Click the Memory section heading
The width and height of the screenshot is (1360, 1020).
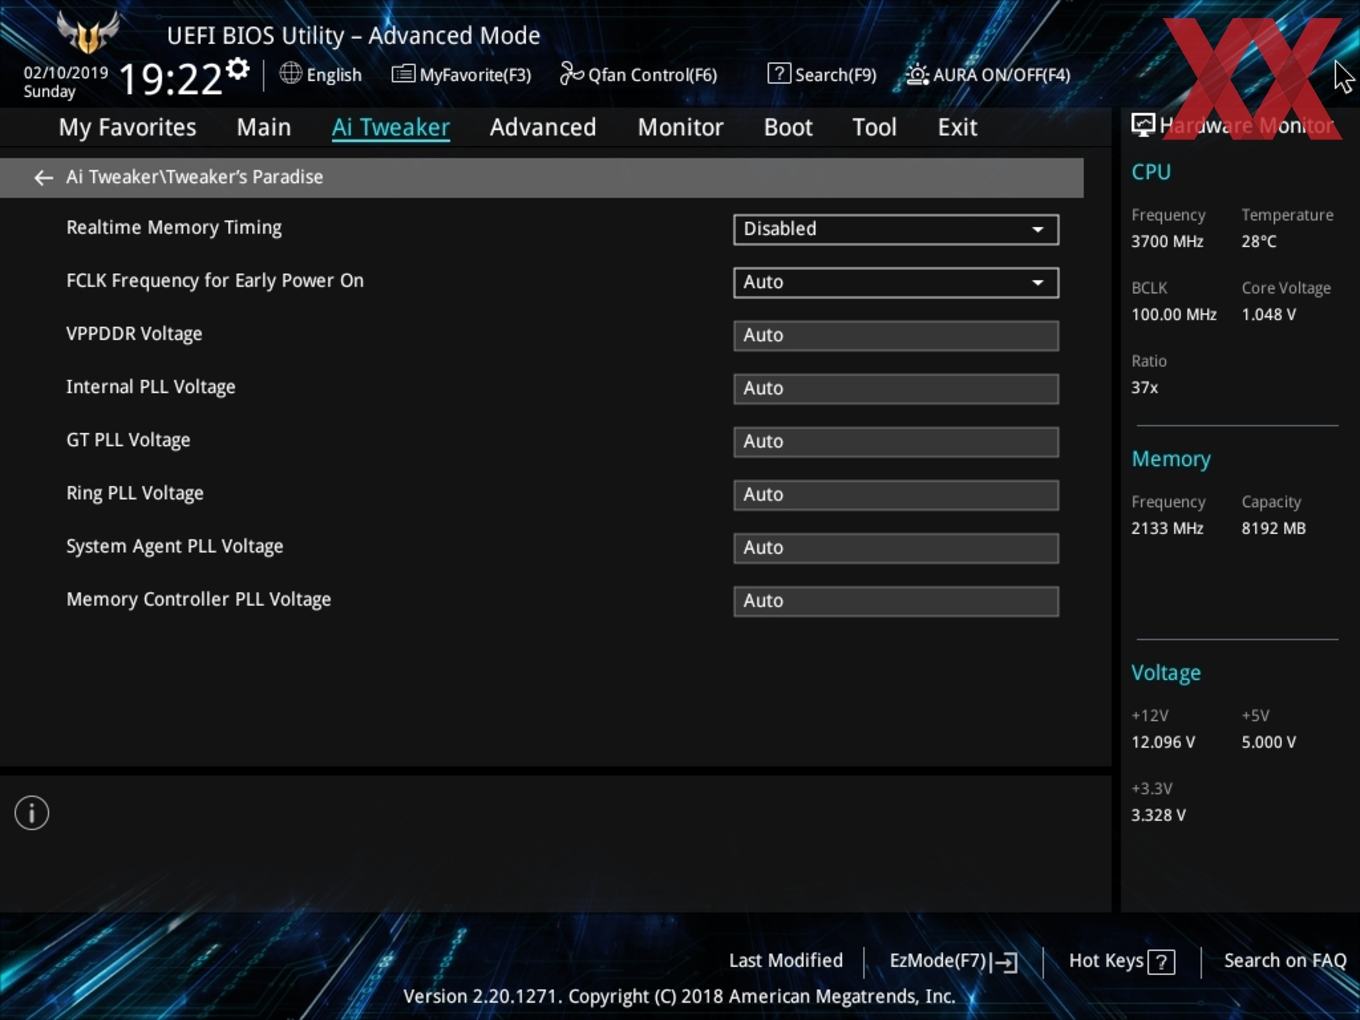click(1171, 459)
